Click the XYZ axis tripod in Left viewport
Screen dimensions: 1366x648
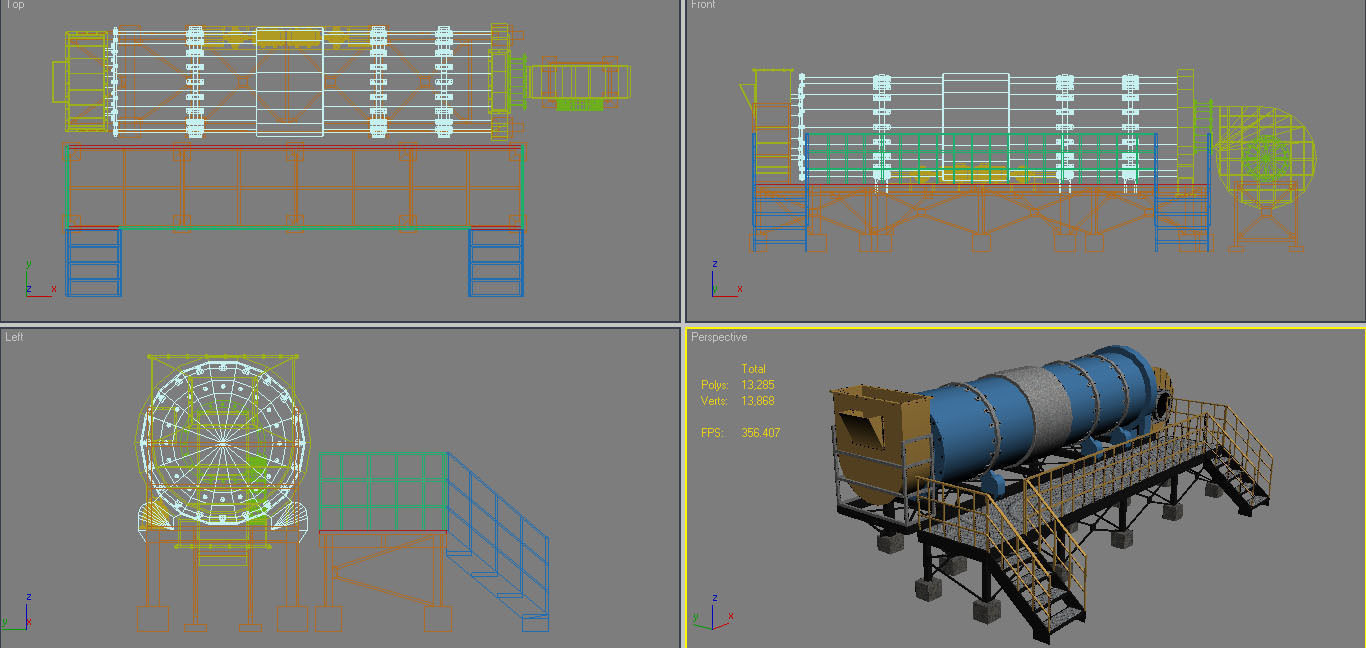pyautogui.click(x=17, y=611)
